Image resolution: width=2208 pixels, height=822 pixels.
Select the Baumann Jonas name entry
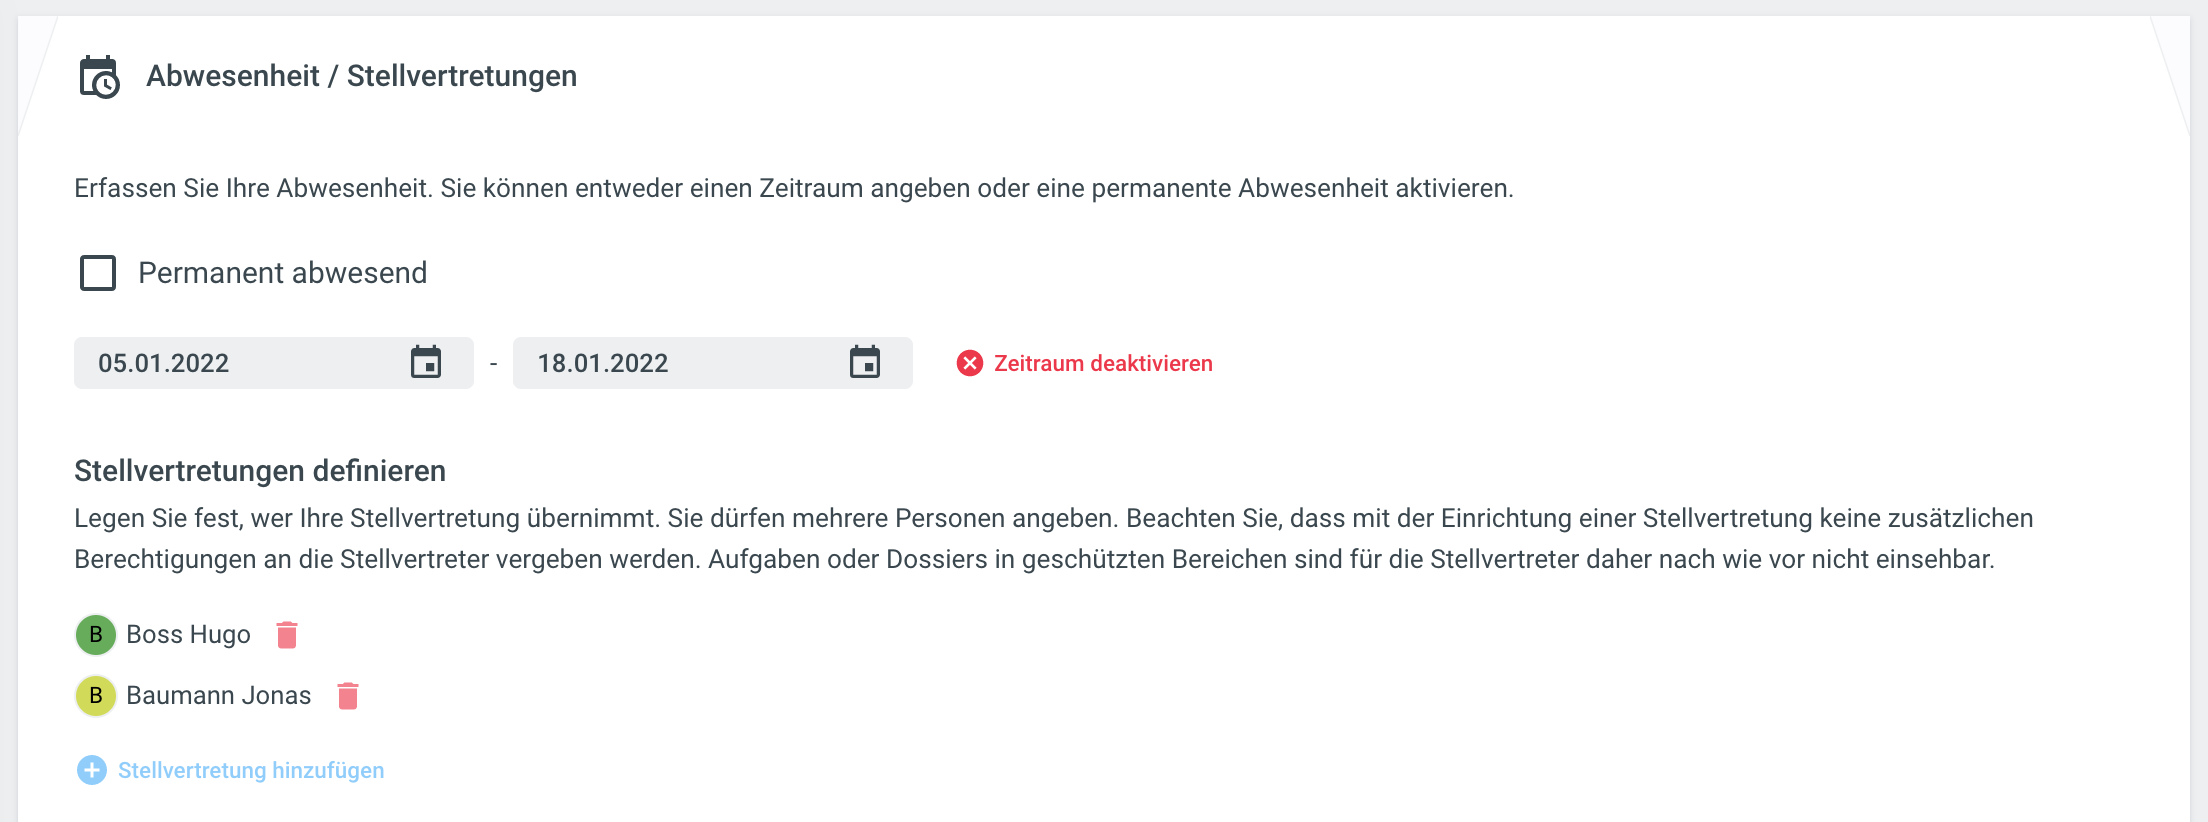click(x=218, y=696)
